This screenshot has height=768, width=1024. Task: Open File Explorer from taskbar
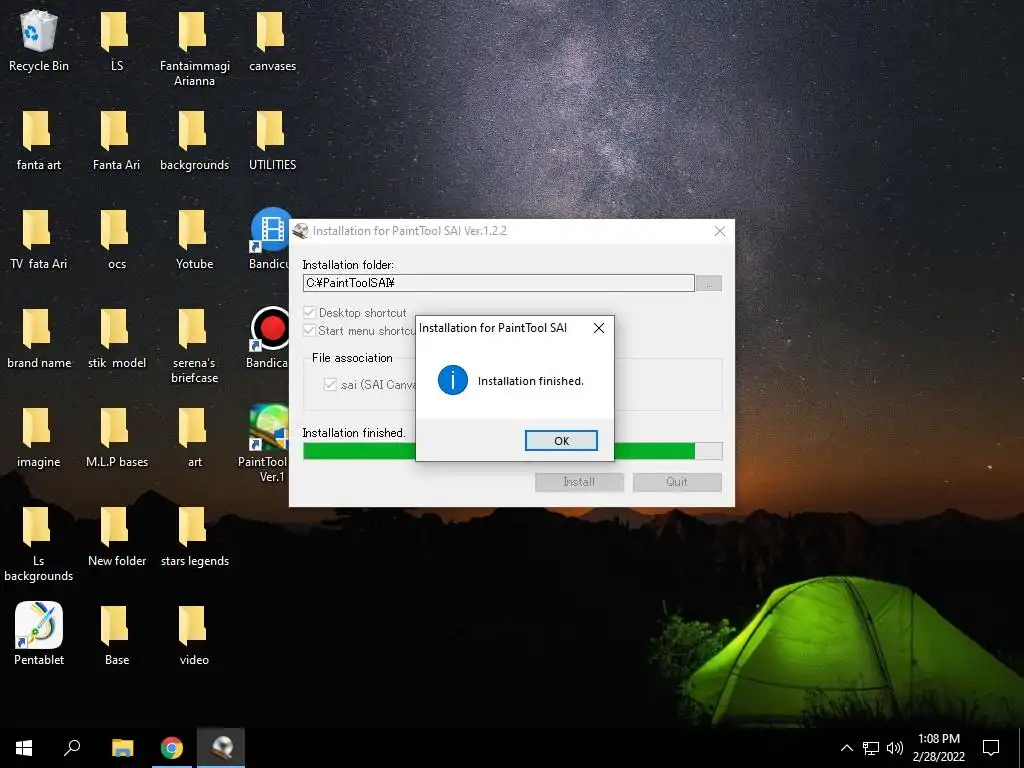tap(122, 748)
